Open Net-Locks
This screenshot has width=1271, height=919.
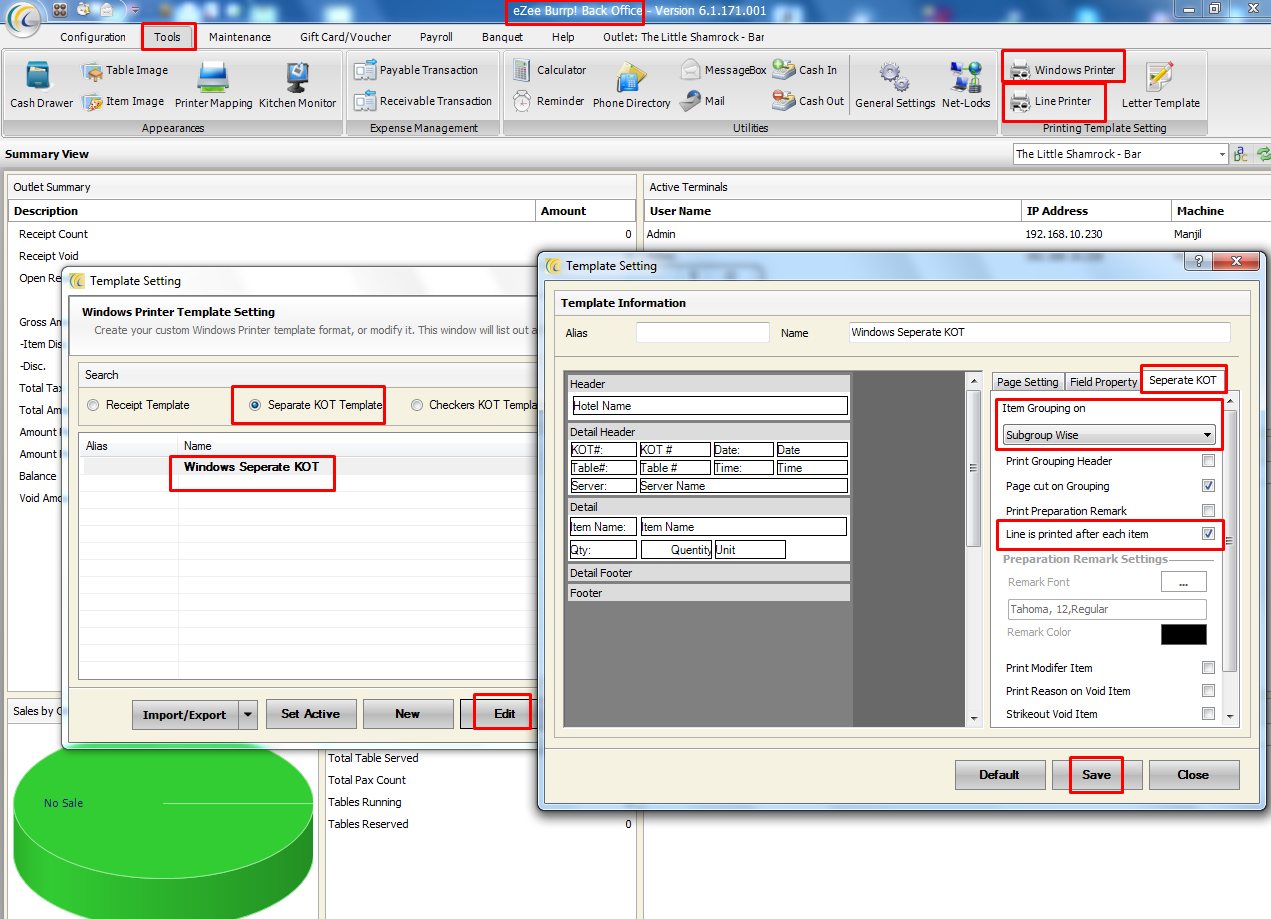966,85
